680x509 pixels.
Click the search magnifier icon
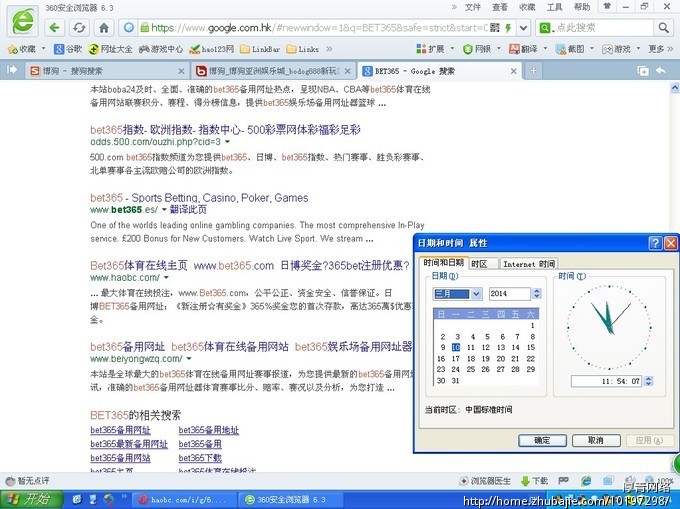click(663, 28)
